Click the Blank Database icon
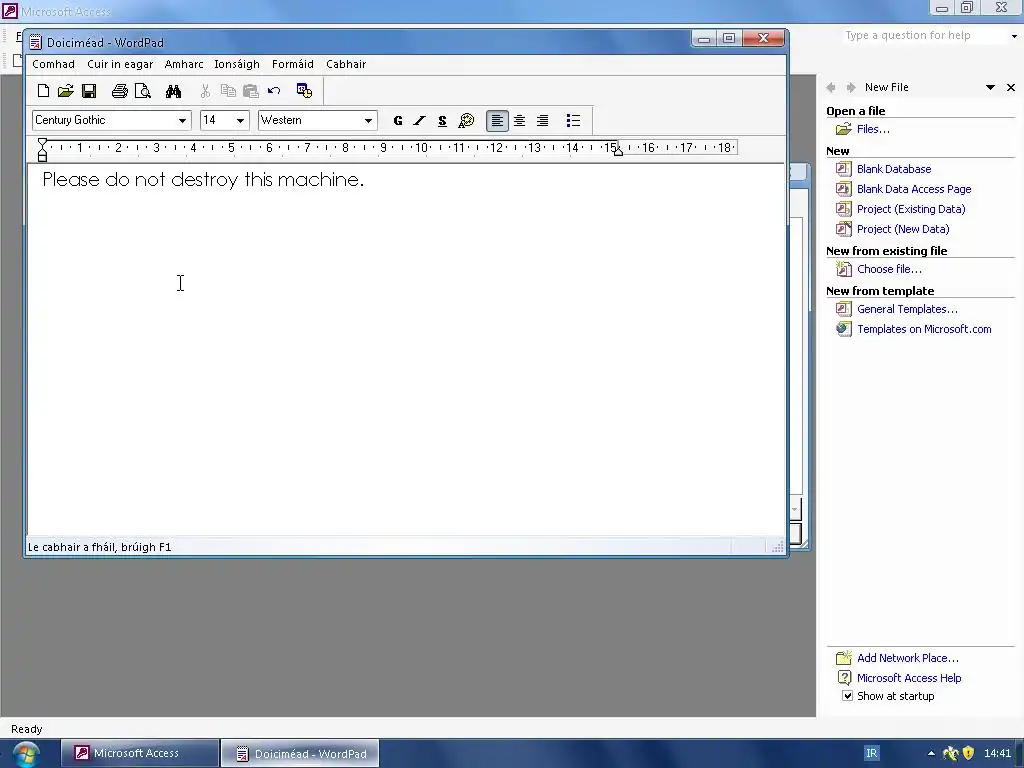 [x=843, y=168]
